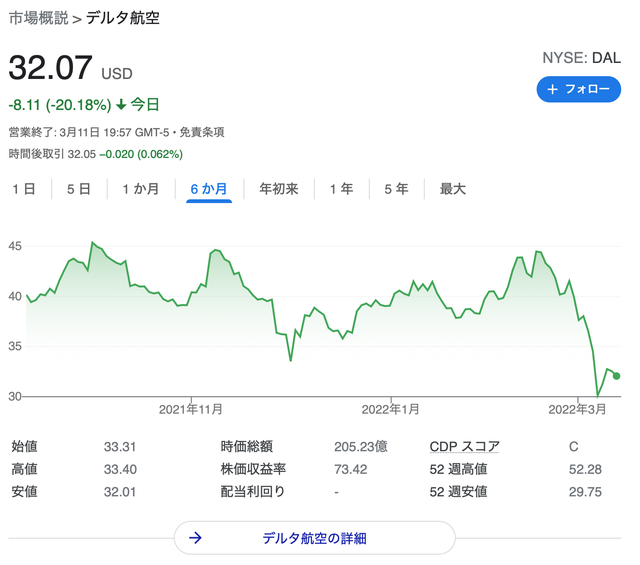This screenshot has height=565, width=640.
Task: Click the フォロー follow button
Action: [578, 89]
